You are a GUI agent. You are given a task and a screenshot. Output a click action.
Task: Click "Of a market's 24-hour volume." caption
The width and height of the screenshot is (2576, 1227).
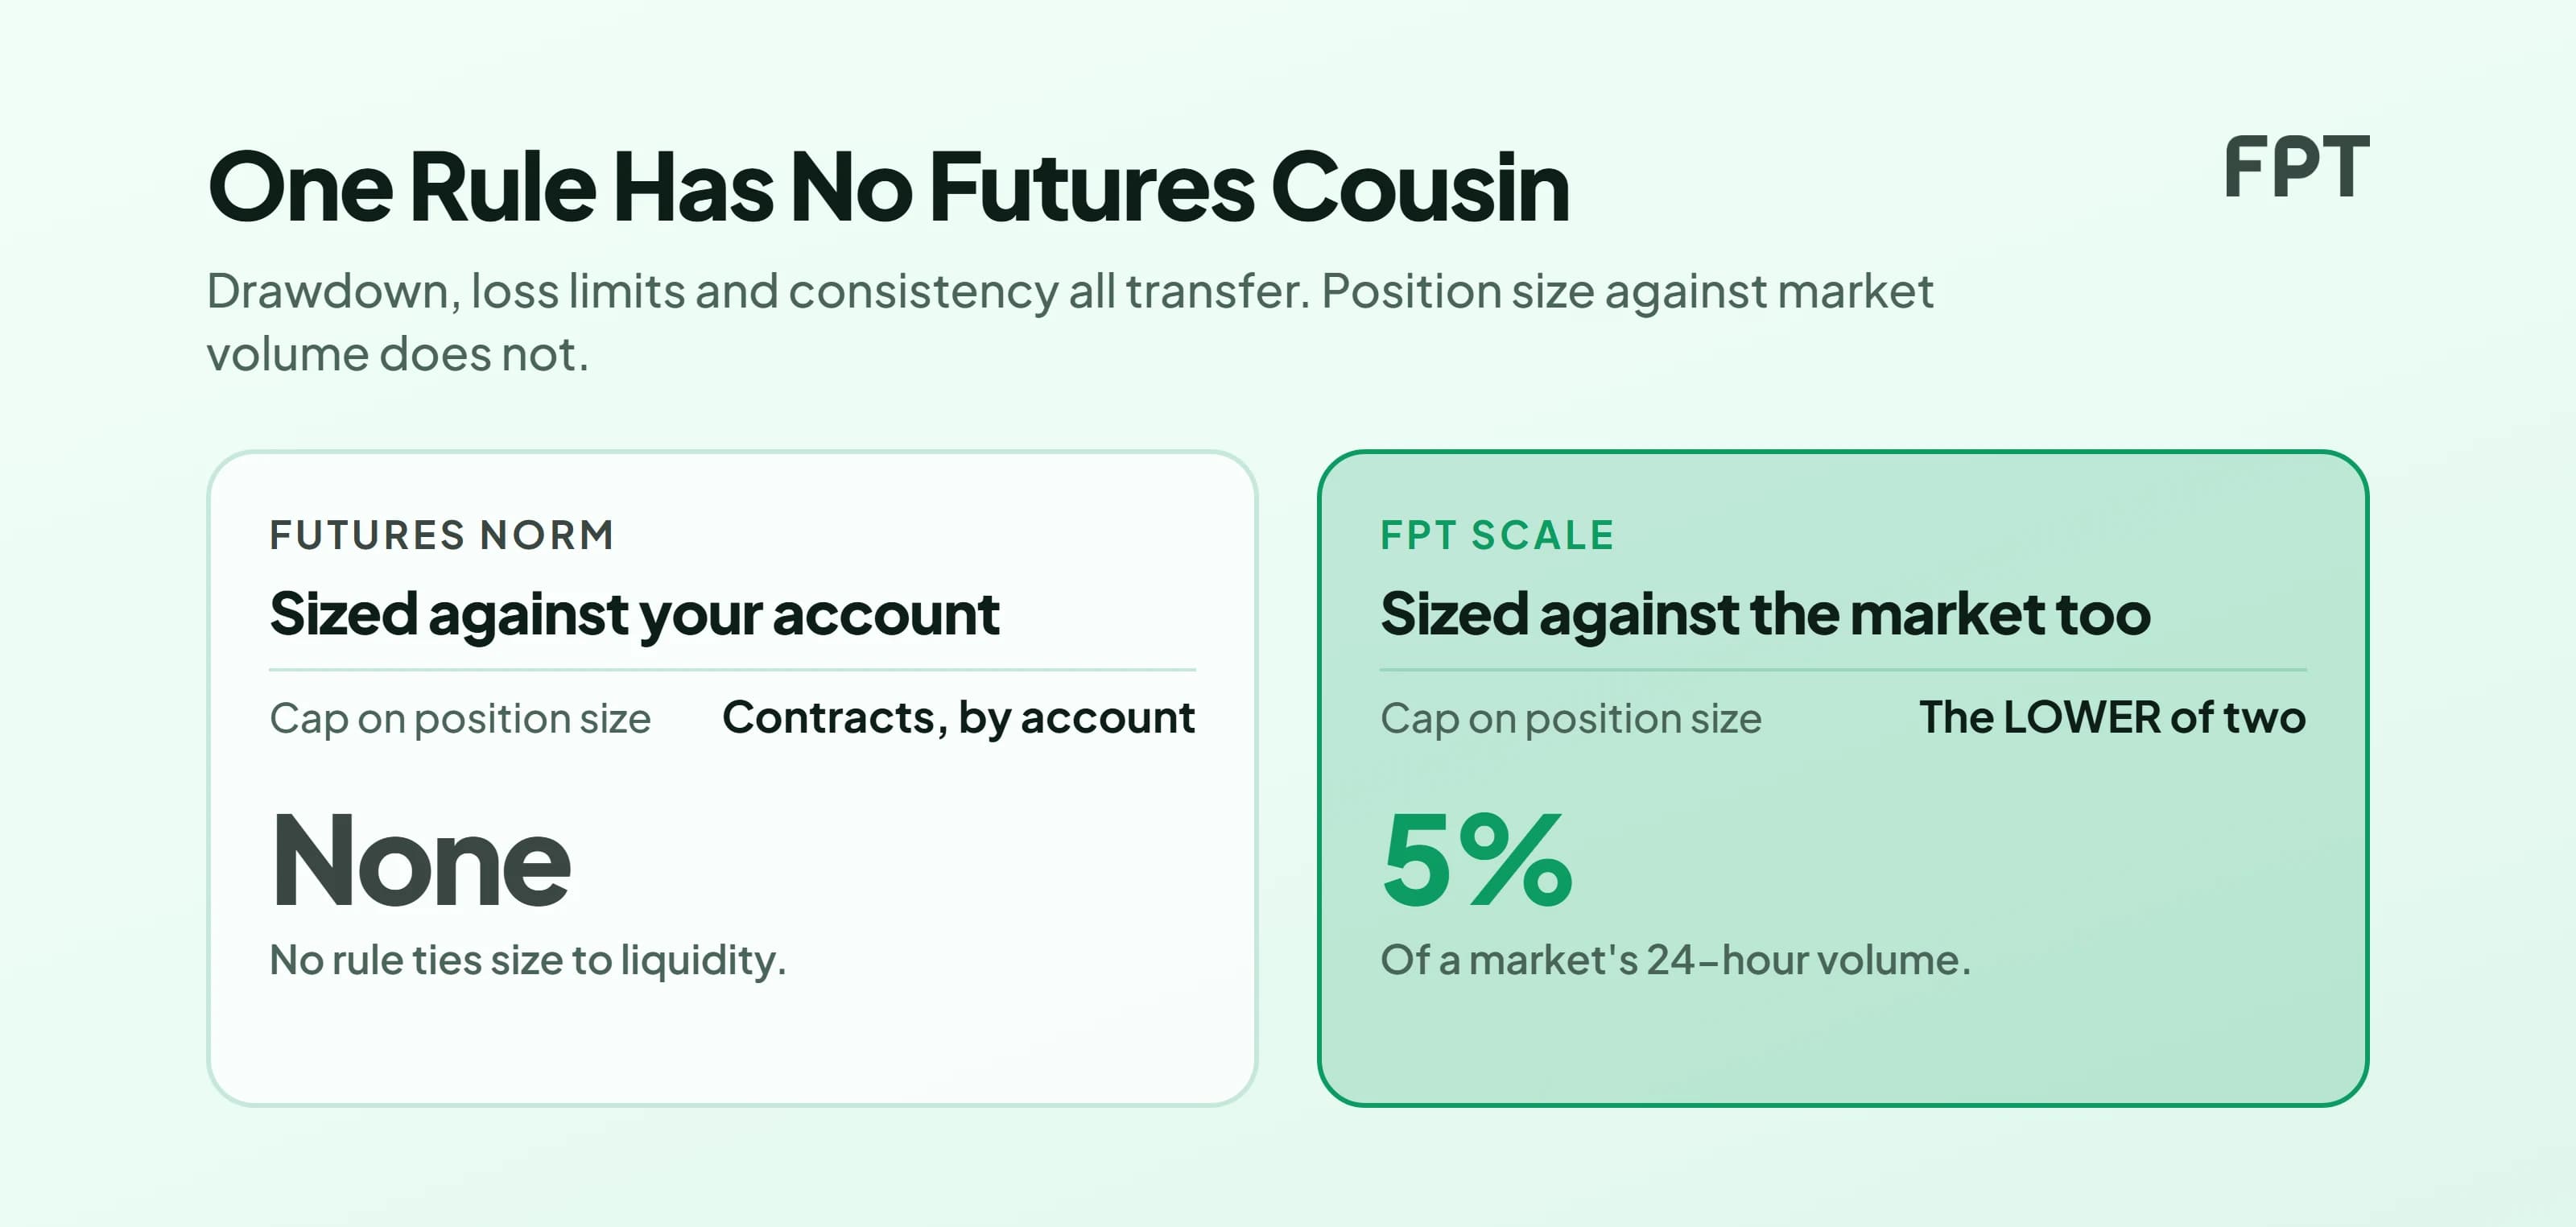[1676, 960]
